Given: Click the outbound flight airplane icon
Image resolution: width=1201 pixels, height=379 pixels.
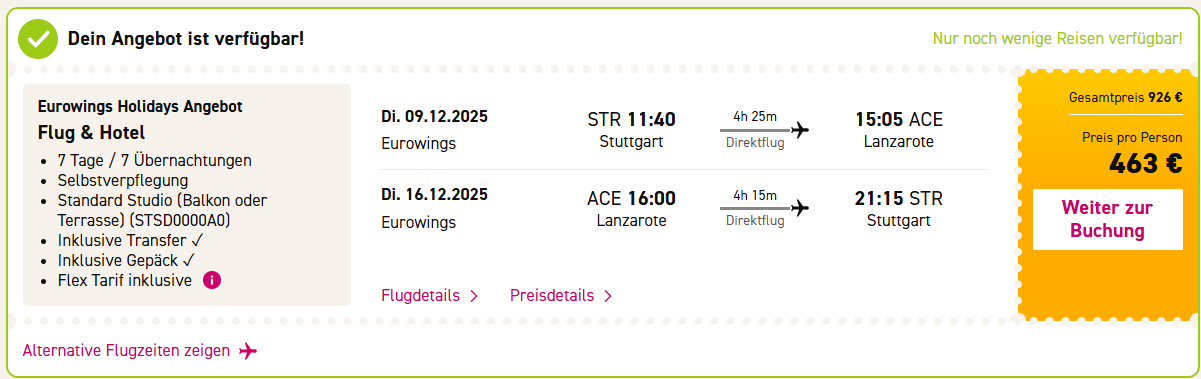Looking at the screenshot, I should click(799, 129).
